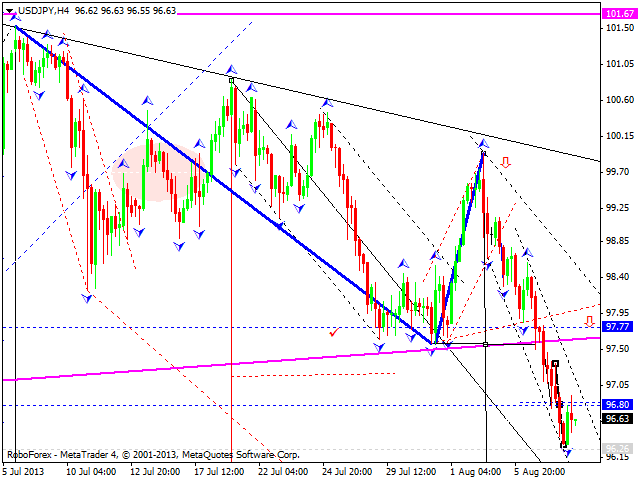Screen dimensions: 640x480
Task: Click the 101.50 price axis value
Action: pos(620,28)
